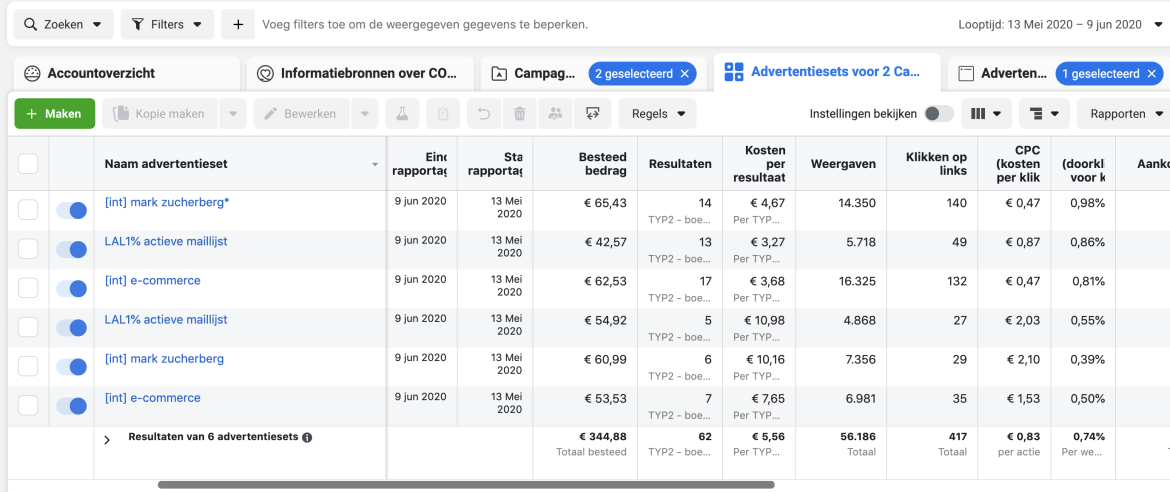The height and width of the screenshot is (492, 1170).
Task: Click the CPC value '€ 2,10'
Action: (1023, 359)
